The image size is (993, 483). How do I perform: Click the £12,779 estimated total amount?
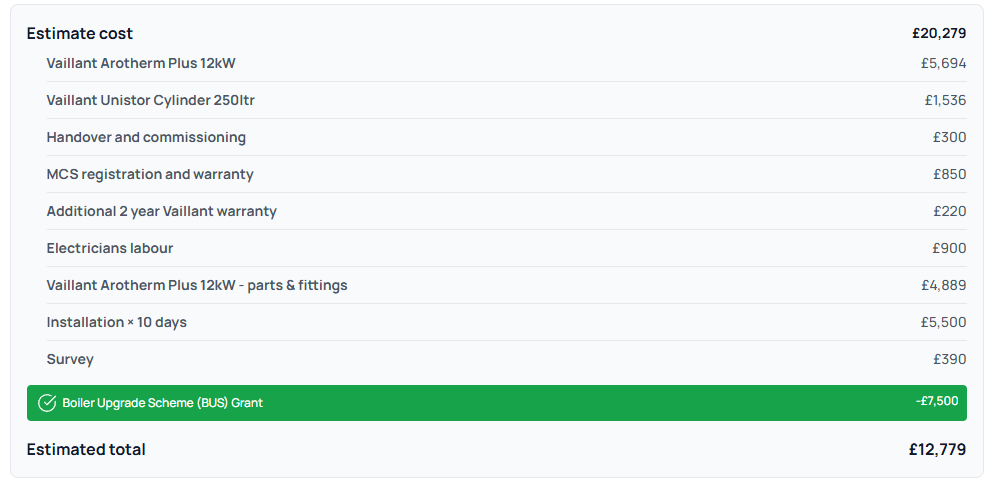[x=937, y=450]
